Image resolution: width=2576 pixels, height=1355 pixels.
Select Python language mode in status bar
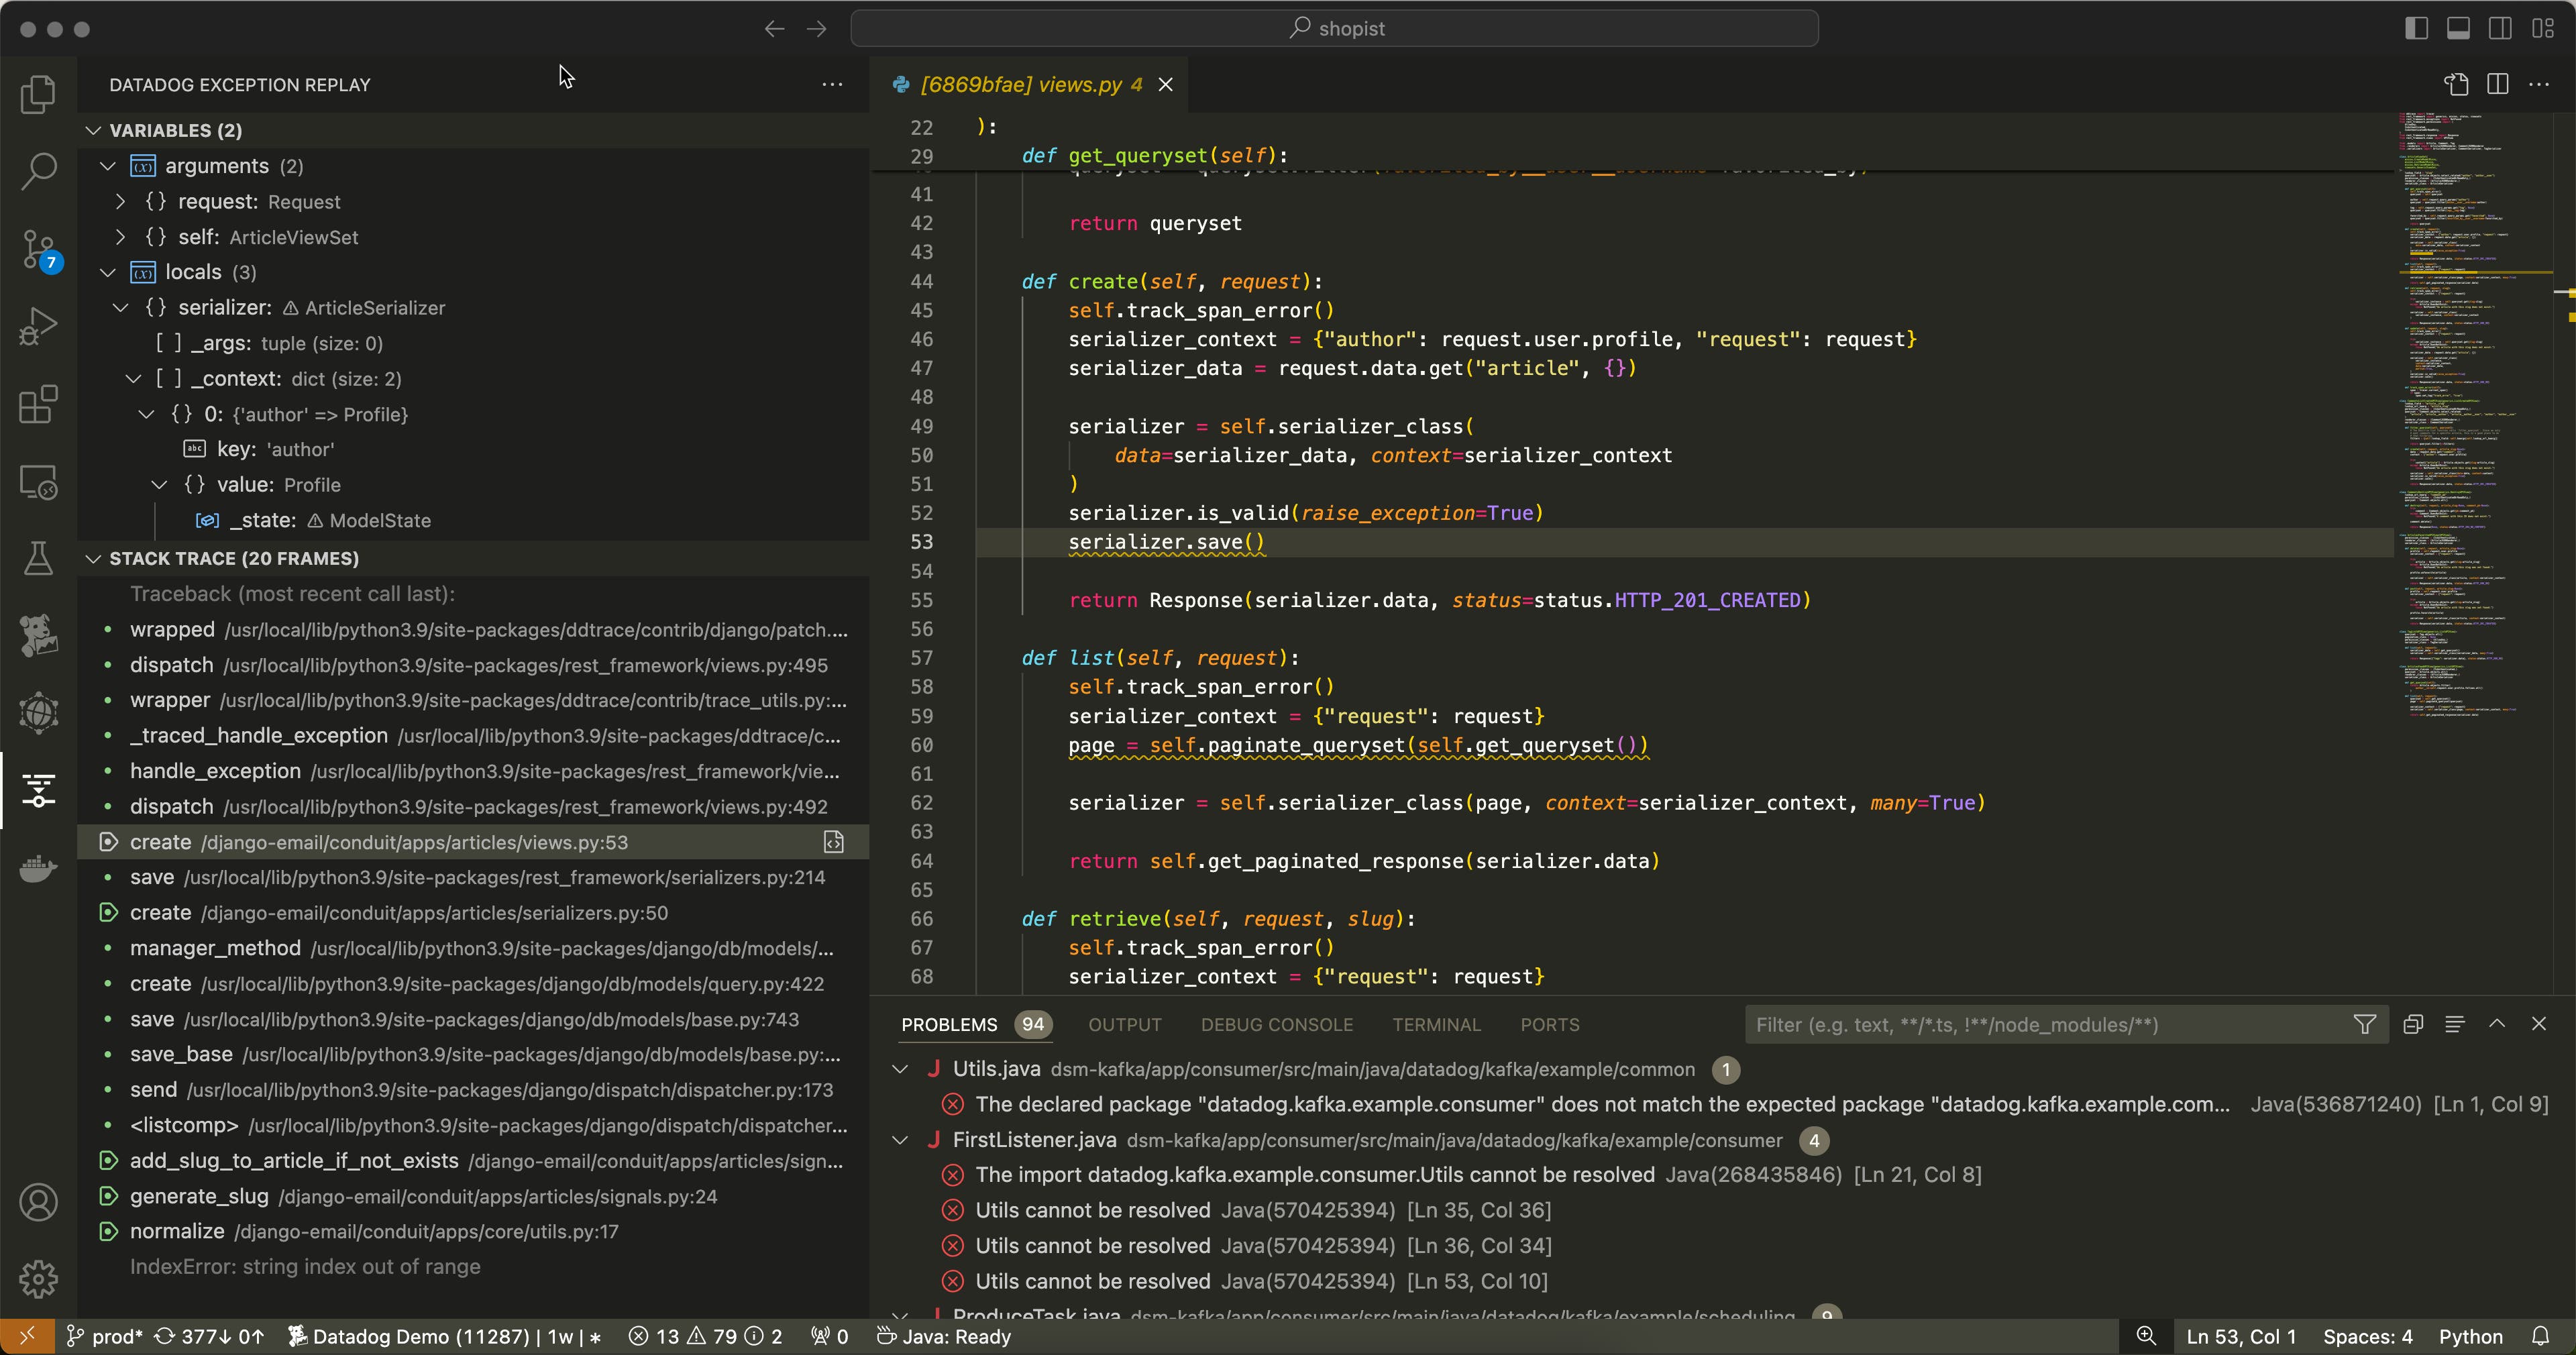(2472, 1336)
